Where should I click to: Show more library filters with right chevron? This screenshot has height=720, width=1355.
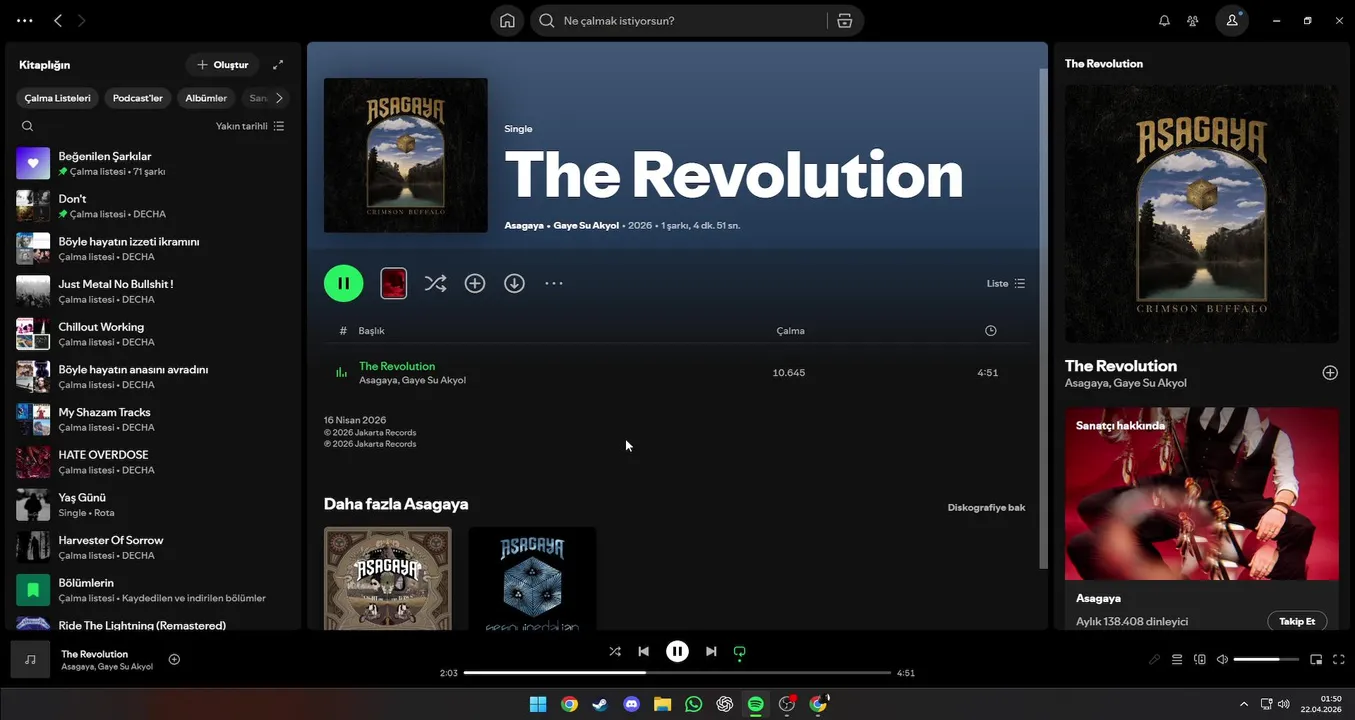[279, 98]
